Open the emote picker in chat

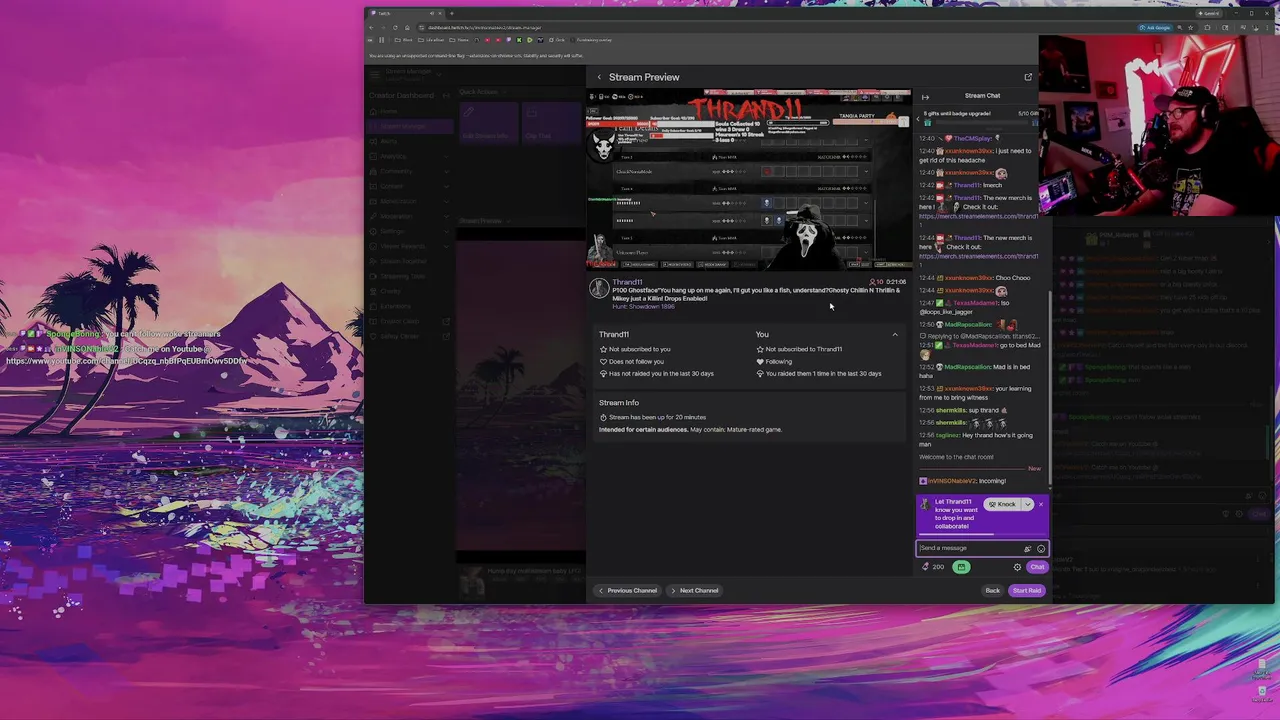point(1041,548)
